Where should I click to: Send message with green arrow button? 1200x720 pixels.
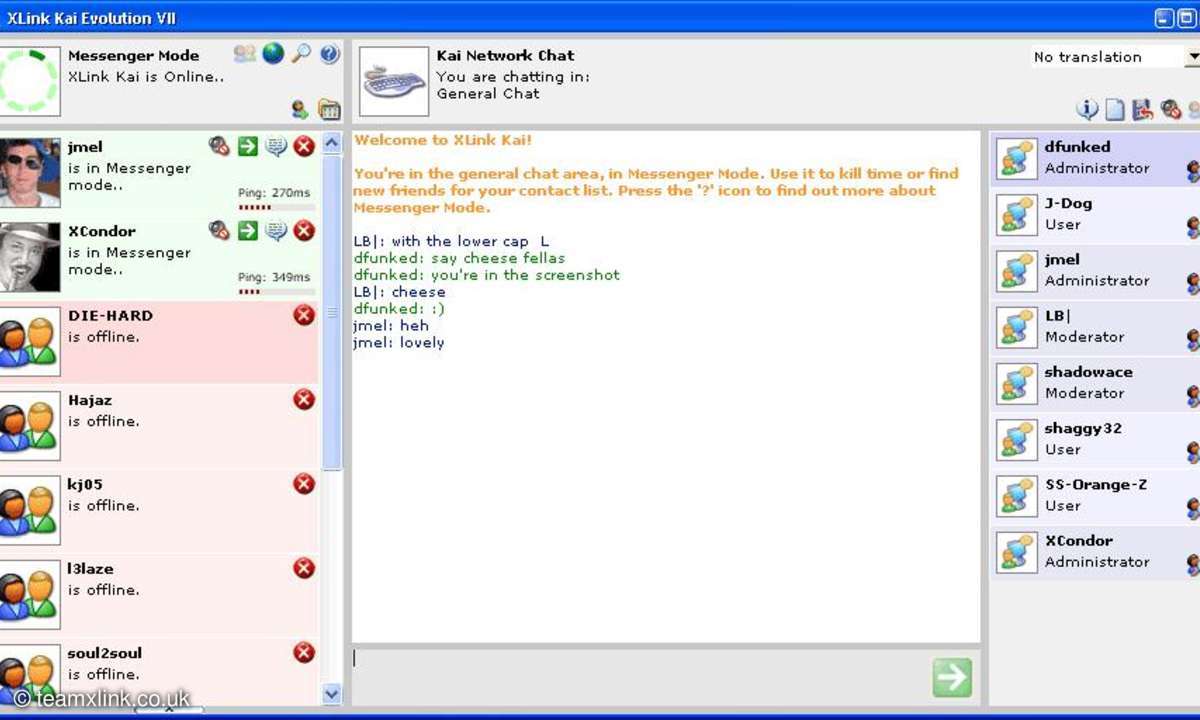[x=951, y=677]
